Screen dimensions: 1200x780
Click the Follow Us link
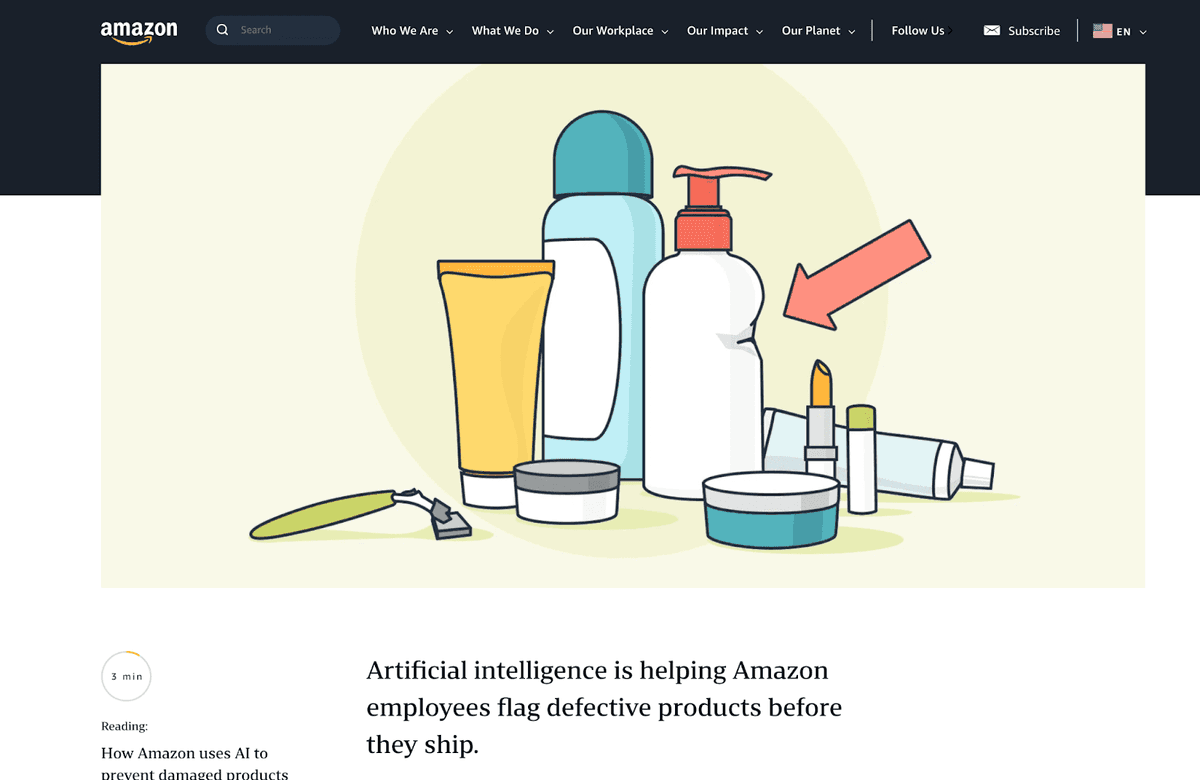[x=917, y=31]
